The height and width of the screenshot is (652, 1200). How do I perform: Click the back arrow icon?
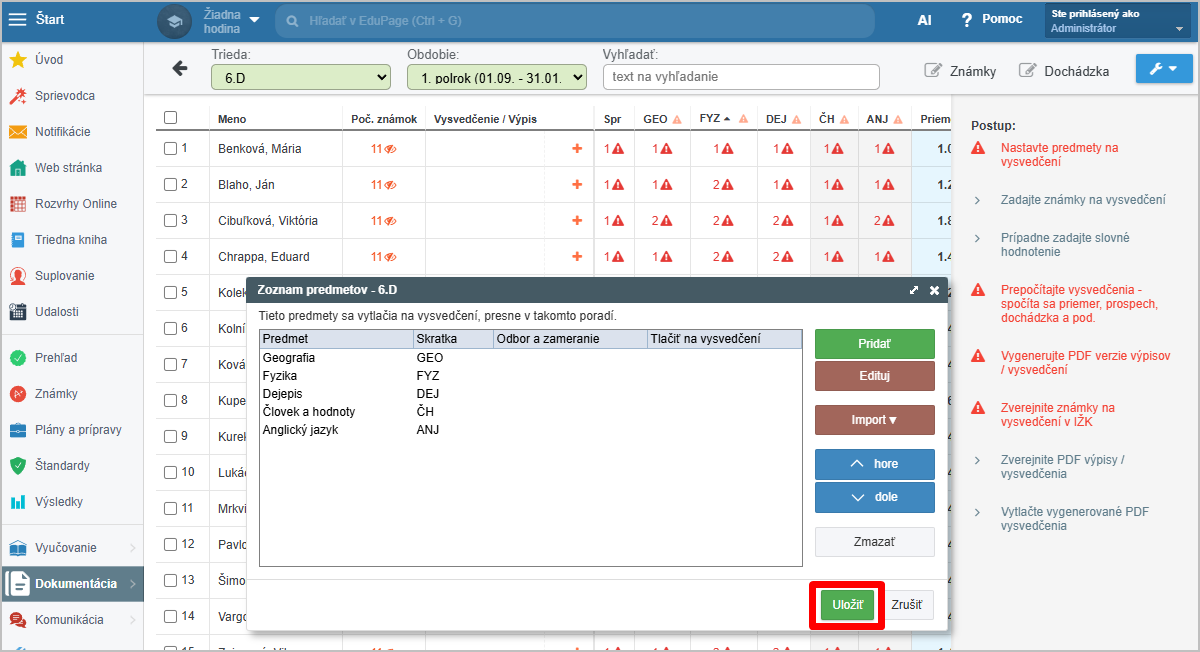tap(180, 68)
